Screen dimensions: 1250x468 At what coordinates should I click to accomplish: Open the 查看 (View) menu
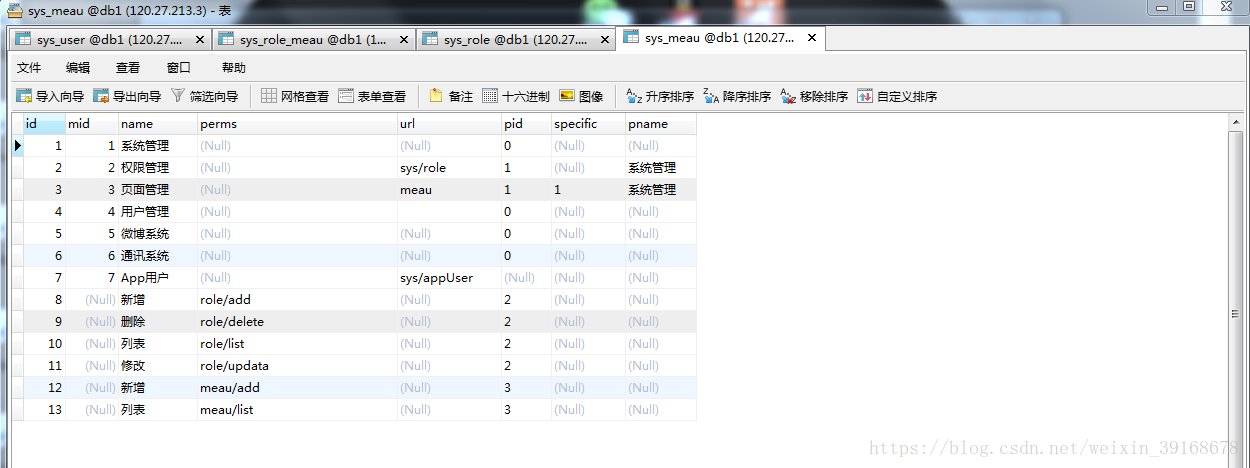128,68
